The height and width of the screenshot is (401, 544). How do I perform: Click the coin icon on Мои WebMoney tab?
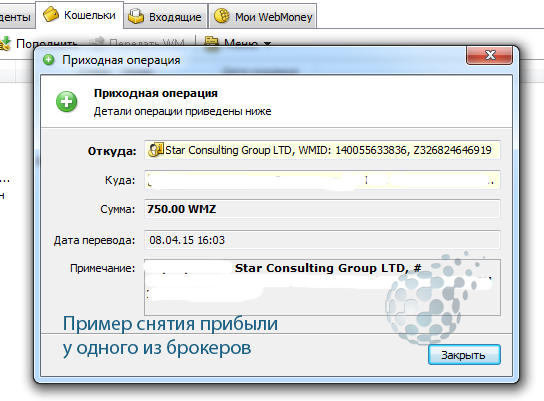click(x=222, y=16)
